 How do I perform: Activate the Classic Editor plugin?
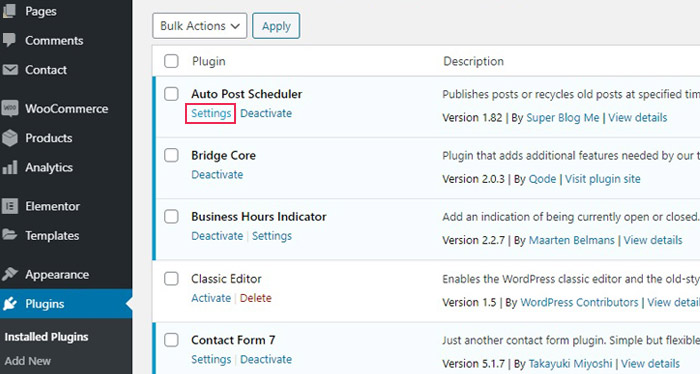tap(211, 298)
